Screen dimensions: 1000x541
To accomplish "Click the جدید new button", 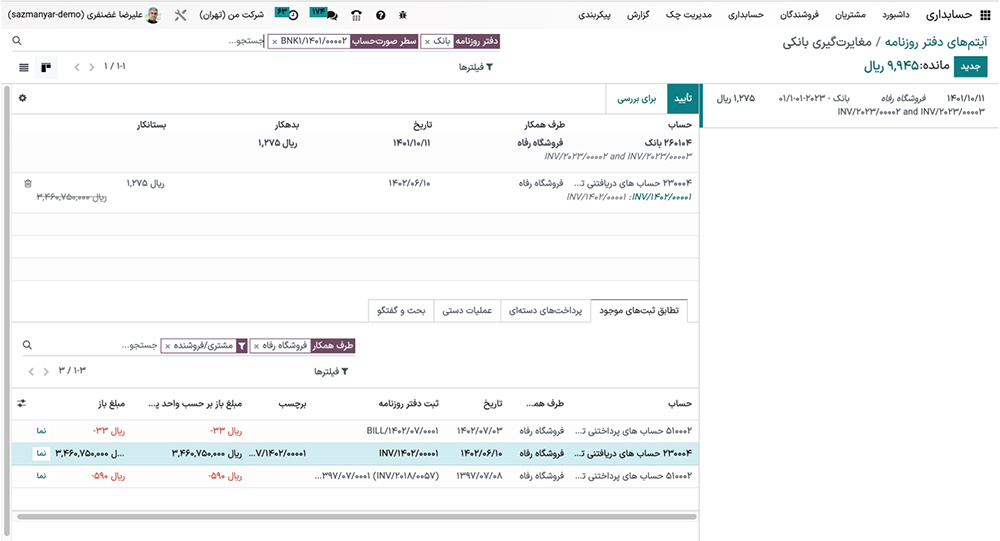I will tap(970, 67).
